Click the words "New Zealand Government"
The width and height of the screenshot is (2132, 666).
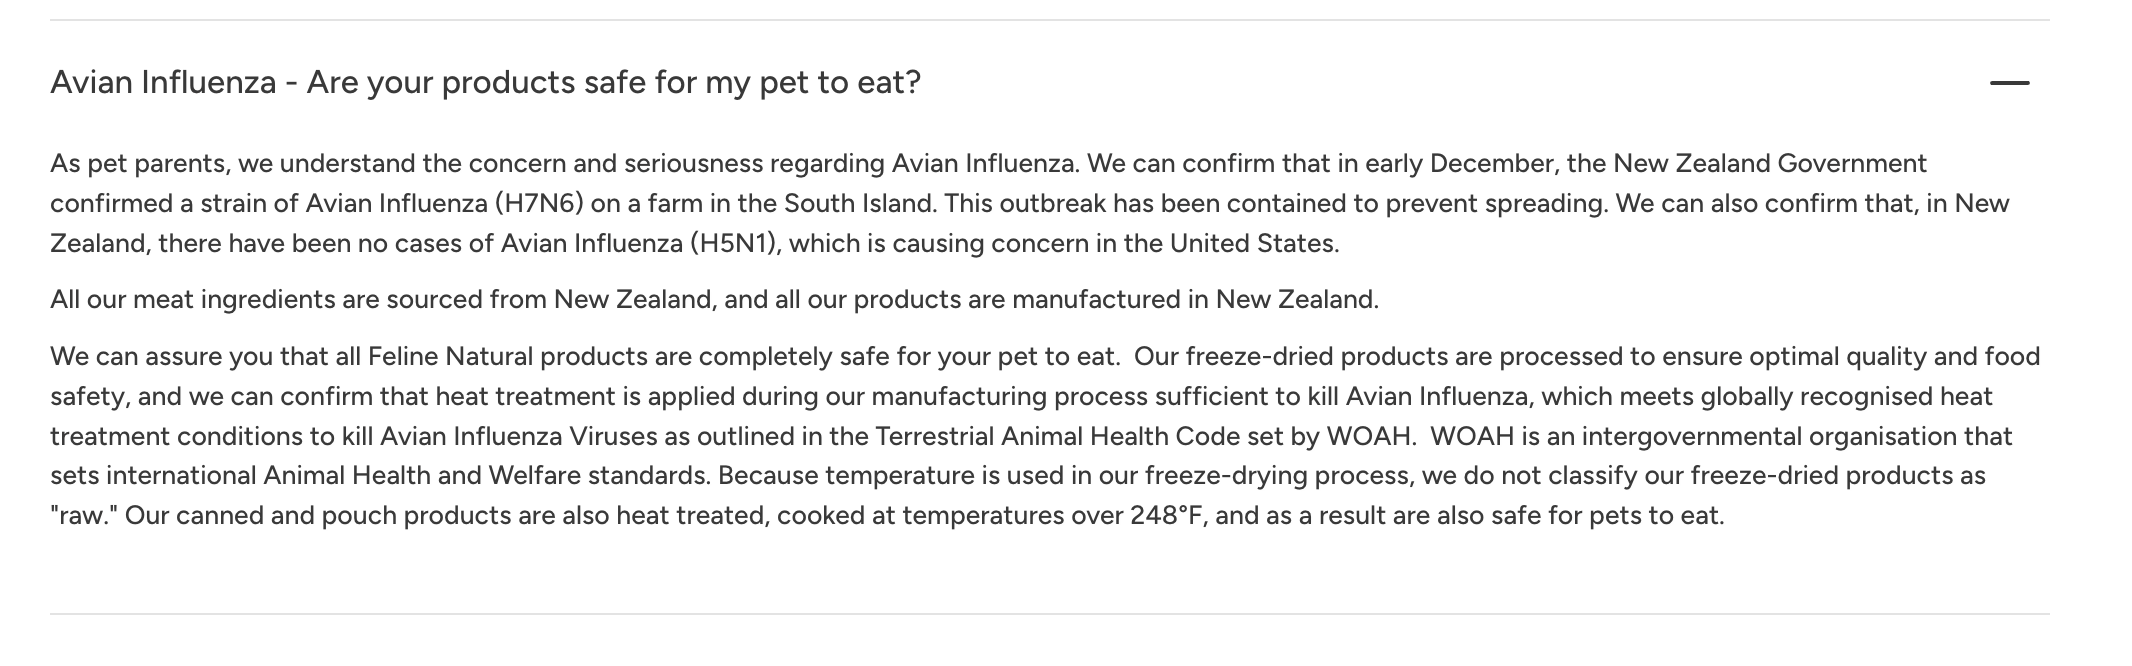point(1770,163)
